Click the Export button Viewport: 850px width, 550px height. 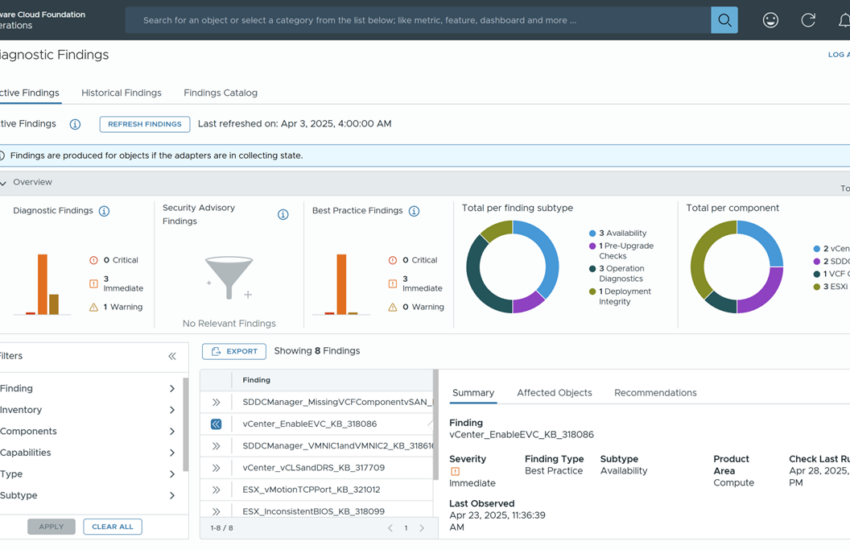coord(234,351)
